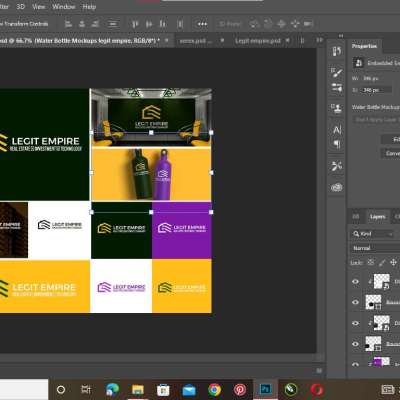The height and width of the screenshot is (400, 400).
Task: Open Brush Settings panel icon
Action: pyautogui.click(x=336, y=72)
